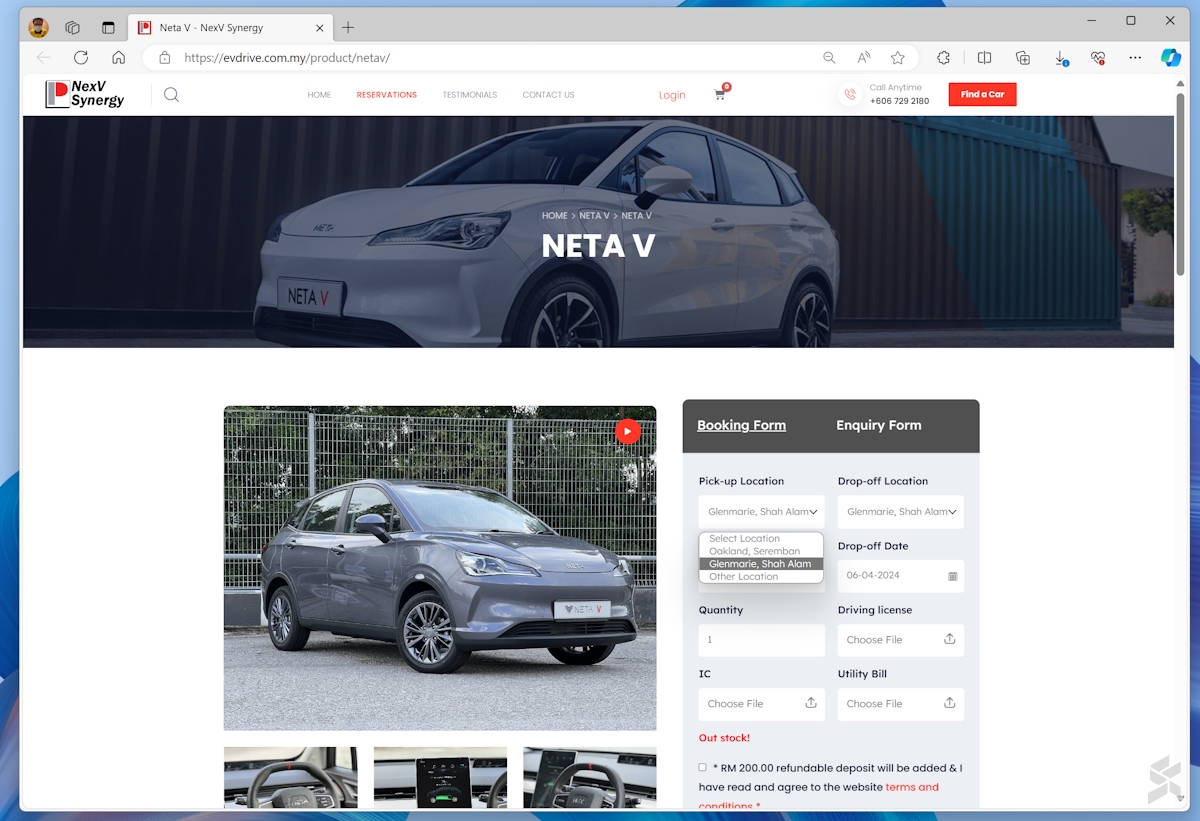1200x821 pixels.
Task: Play the Neta V video via red play button
Action: (628, 431)
